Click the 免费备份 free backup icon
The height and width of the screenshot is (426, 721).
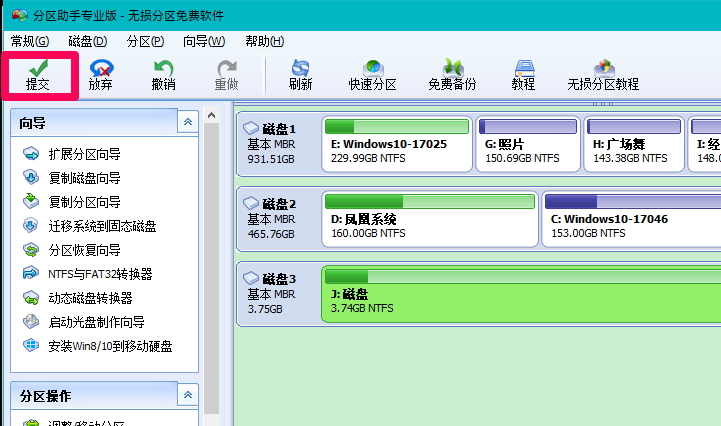(452, 74)
